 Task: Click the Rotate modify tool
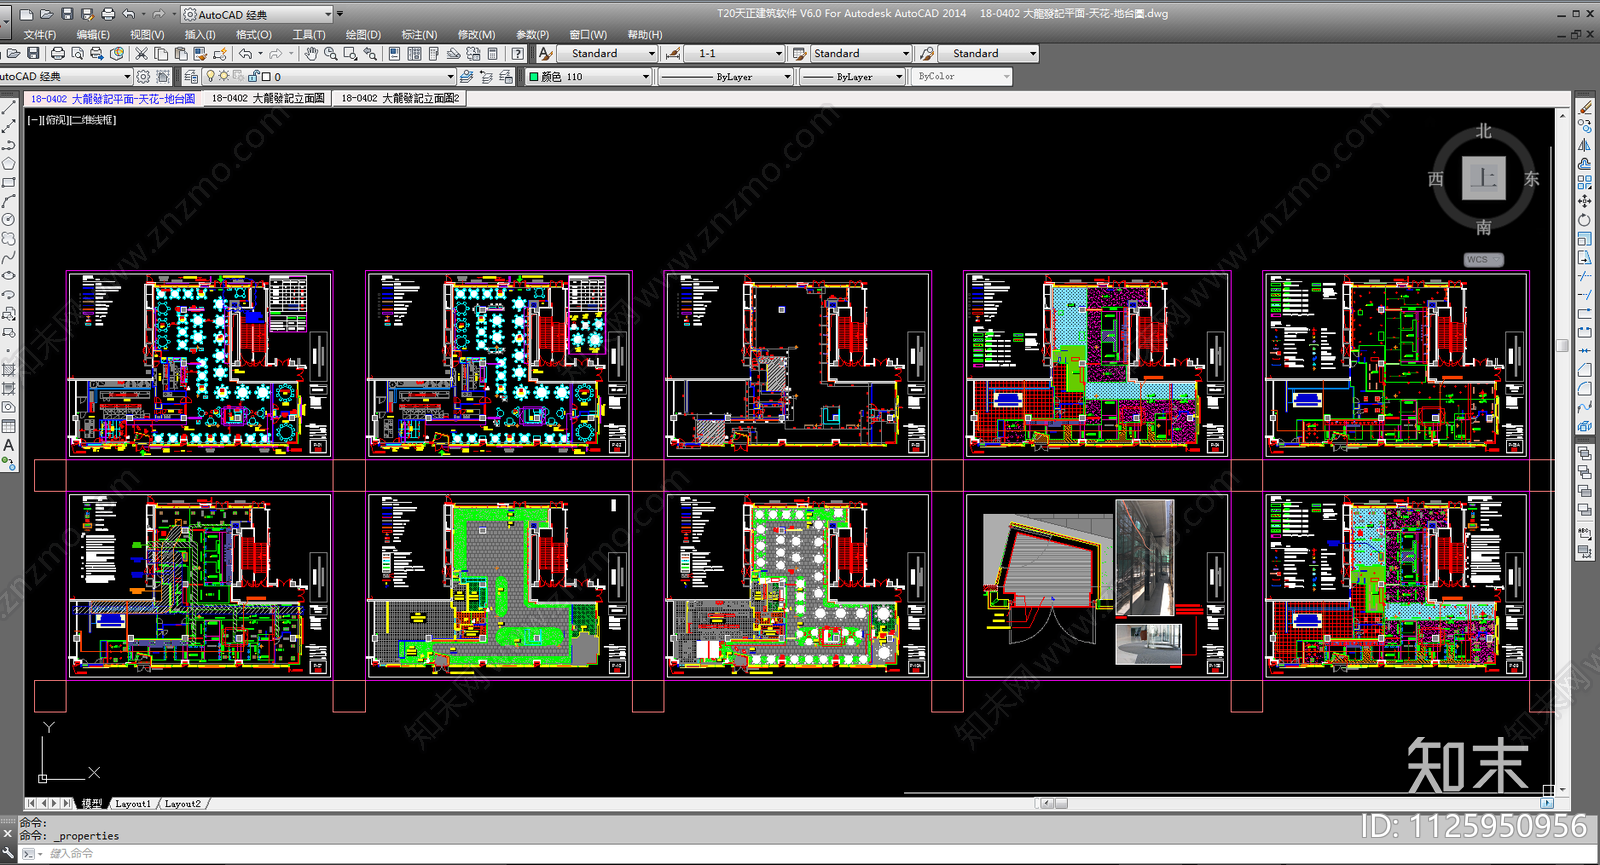[1584, 220]
